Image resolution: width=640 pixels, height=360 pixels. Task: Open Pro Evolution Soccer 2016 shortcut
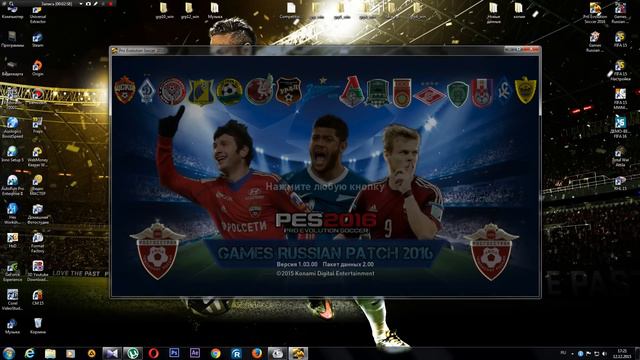point(595,12)
